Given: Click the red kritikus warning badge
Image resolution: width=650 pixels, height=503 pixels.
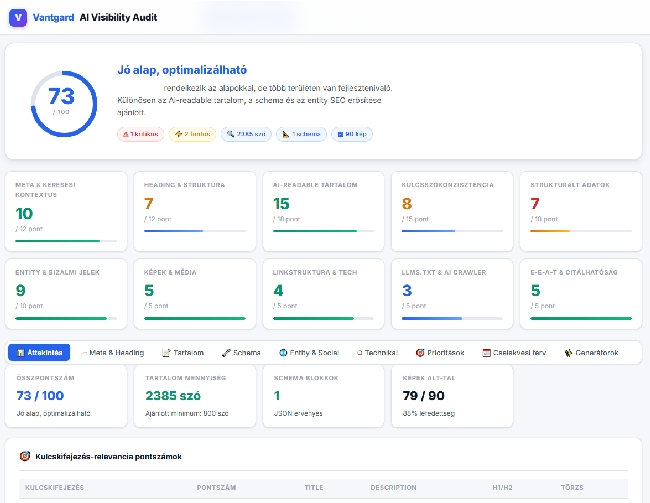Looking at the screenshot, I should tap(141, 134).
